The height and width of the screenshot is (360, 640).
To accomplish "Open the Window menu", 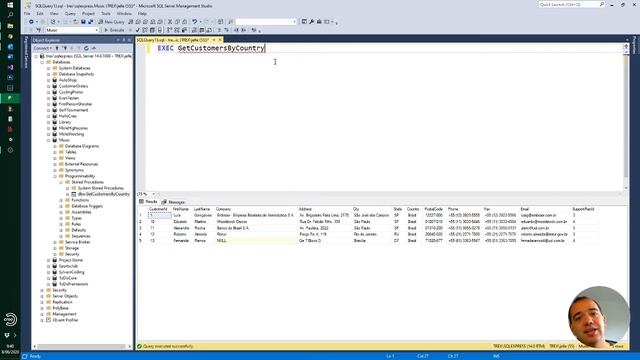I will [124, 13].
